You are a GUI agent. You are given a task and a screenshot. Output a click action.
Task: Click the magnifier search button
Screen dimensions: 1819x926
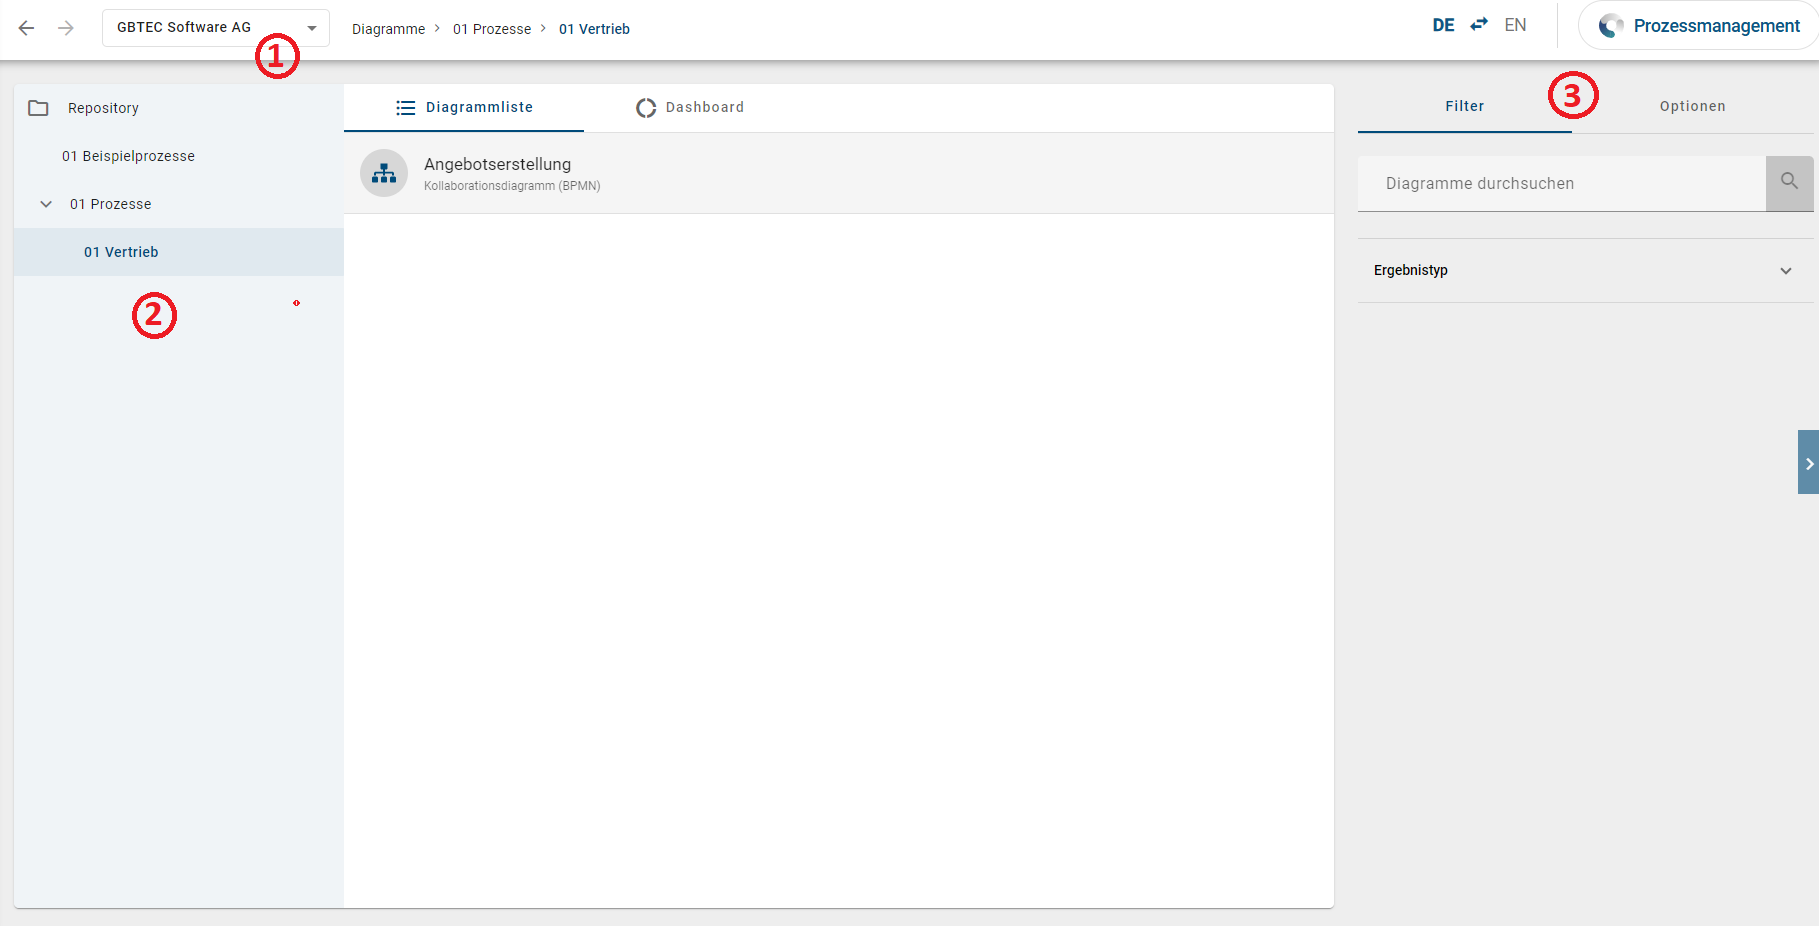pyautogui.click(x=1789, y=183)
